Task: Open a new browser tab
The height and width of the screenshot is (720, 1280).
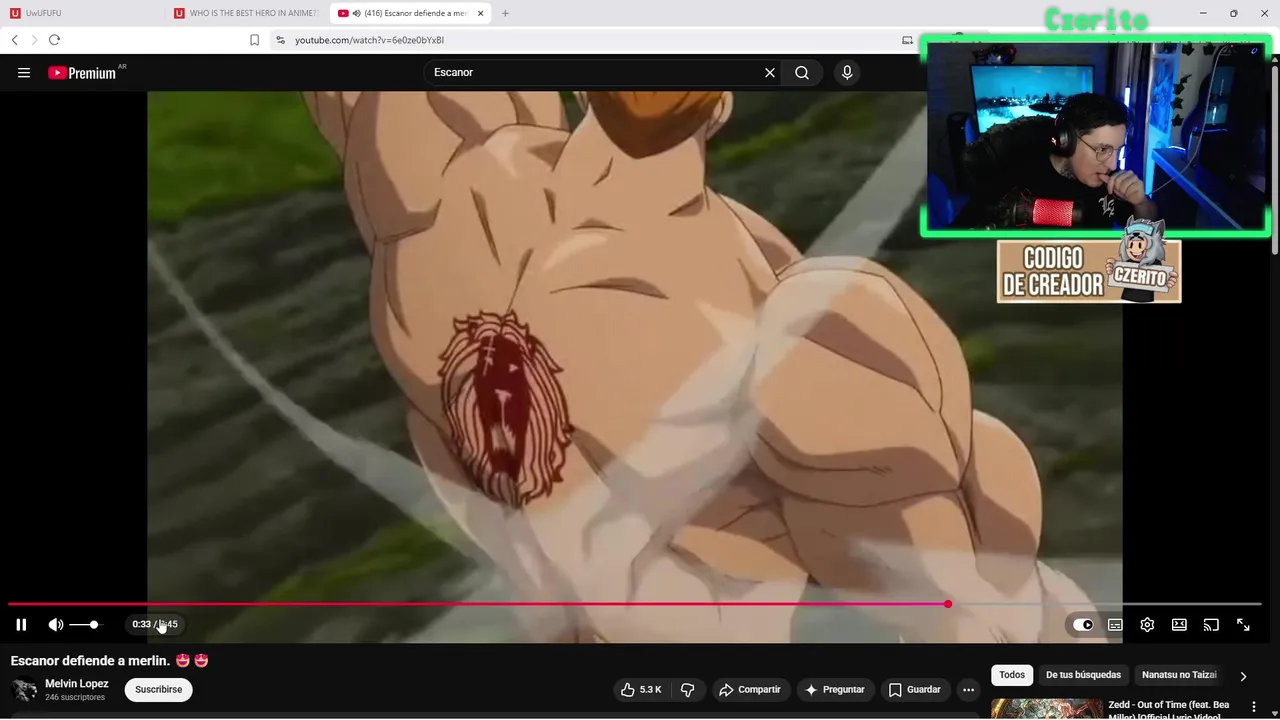Action: click(505, 13)
